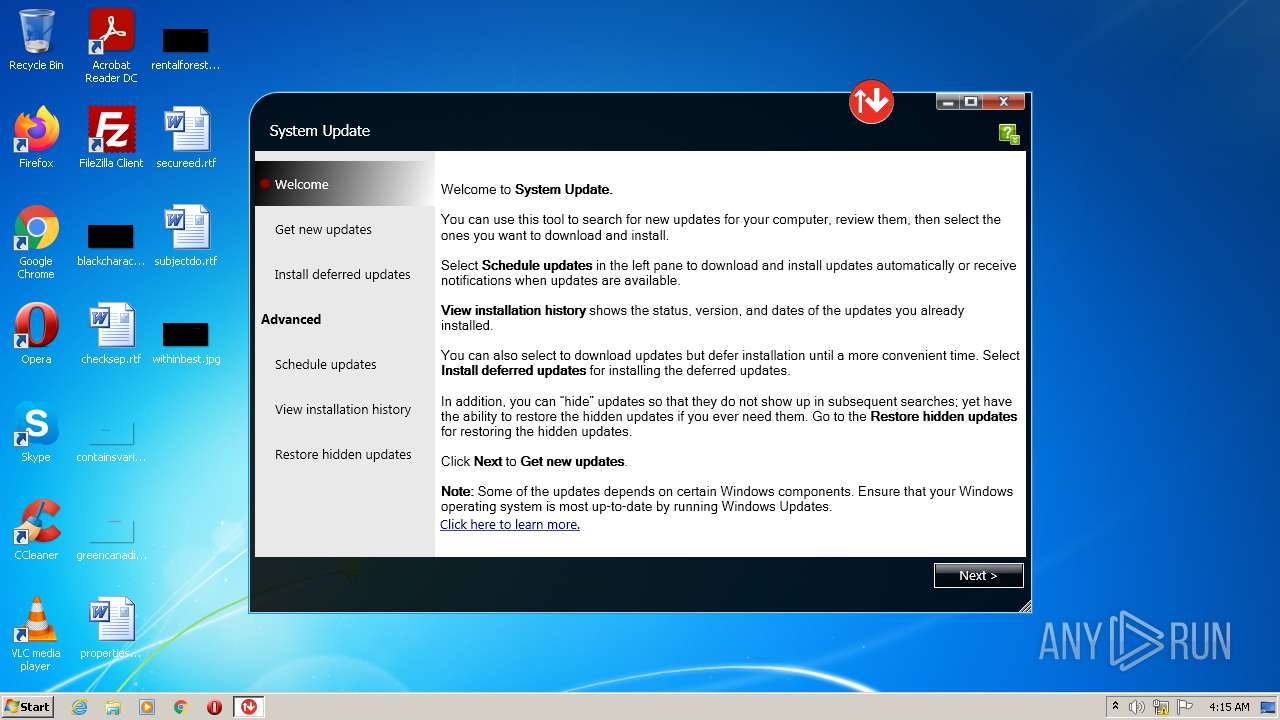Select Welcome in the left pane
The image size is (1280, 720).
pyautogui.click(x=345, y=184)
